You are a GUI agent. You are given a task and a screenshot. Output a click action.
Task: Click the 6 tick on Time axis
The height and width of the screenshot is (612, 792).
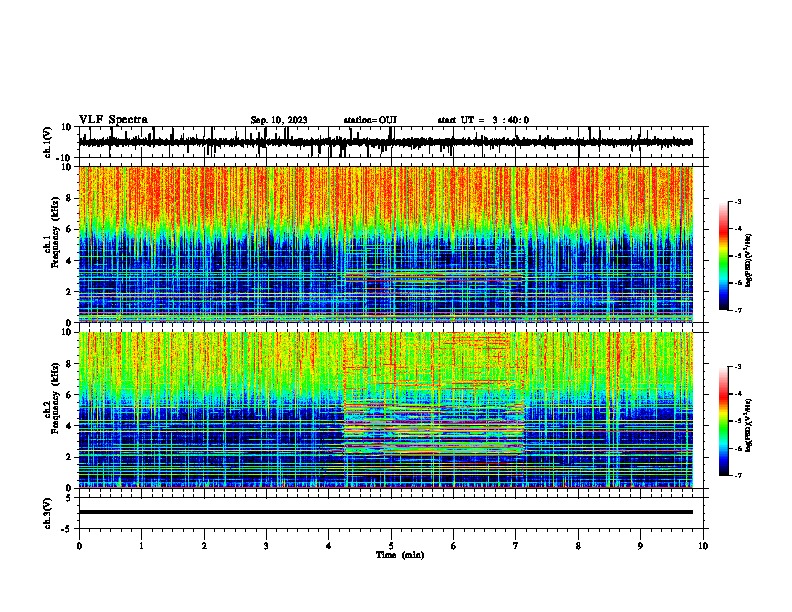click(x=454, y=546)
